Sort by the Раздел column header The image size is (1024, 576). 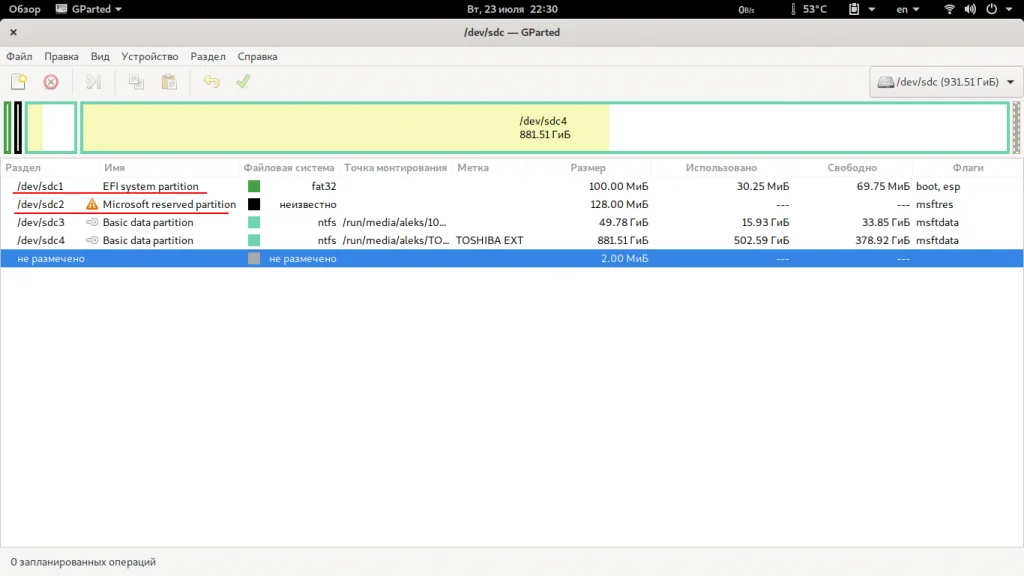pyautogui.click(x=50, y=168)
